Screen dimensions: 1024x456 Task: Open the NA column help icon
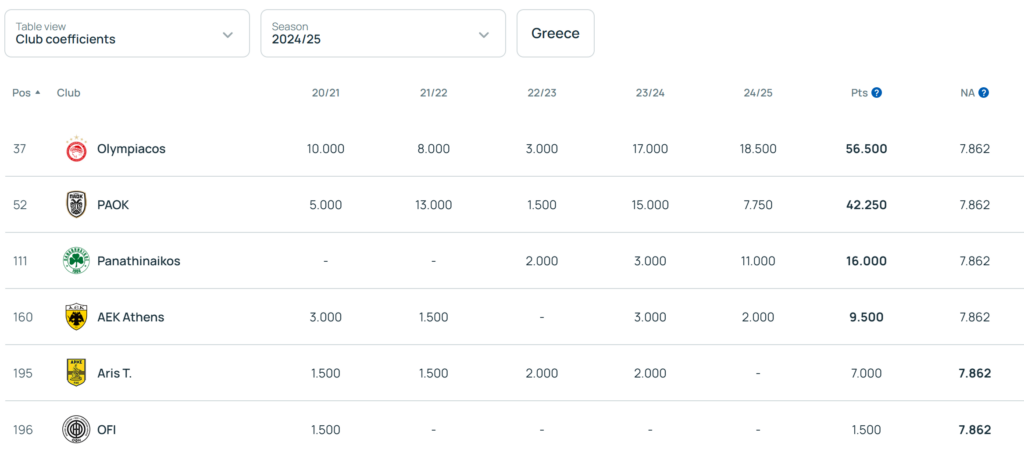pos(984,93)
